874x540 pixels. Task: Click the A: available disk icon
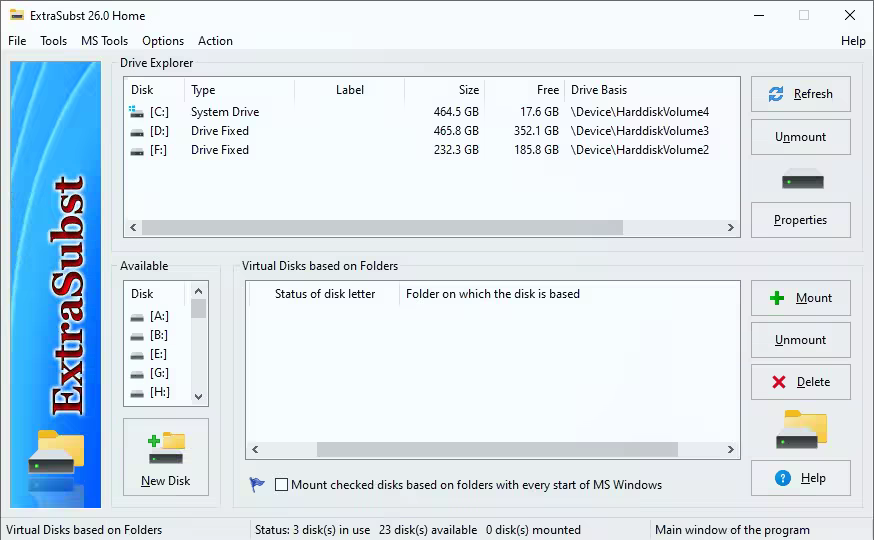point(137,316)
